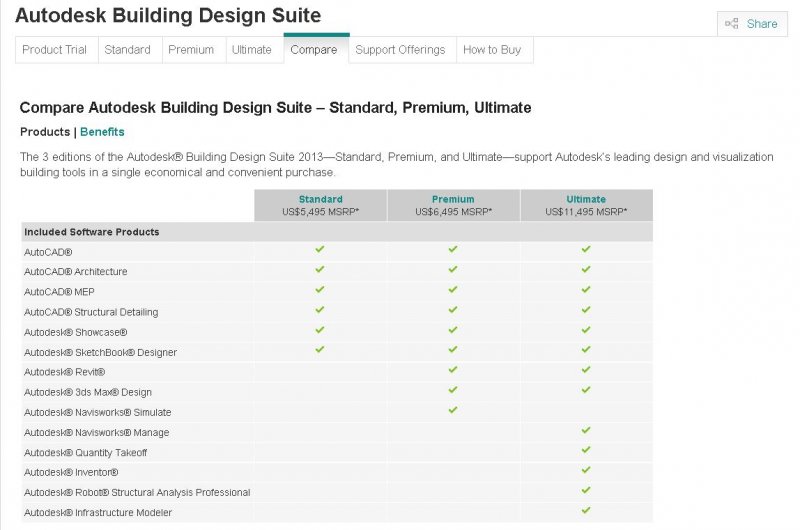Click the Products link
The height and width of the screenshot is (530, 800).
pyautogui.click(x=45, y=132)
